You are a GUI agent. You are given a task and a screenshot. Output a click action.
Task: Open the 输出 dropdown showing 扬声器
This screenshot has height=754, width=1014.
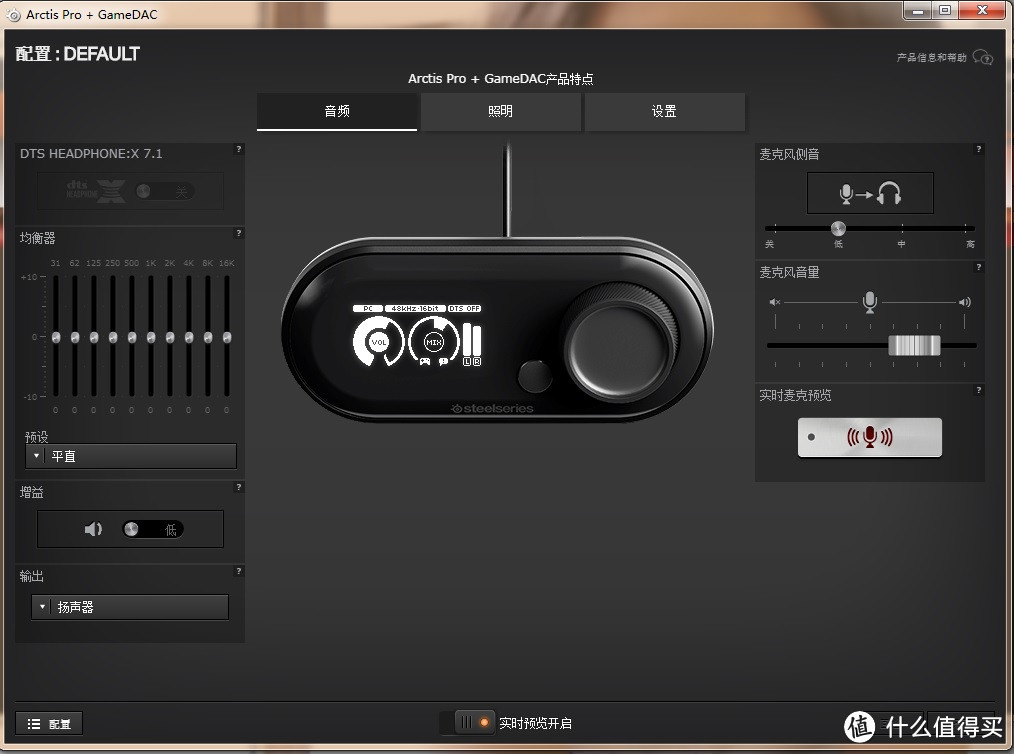coord(130,607)
